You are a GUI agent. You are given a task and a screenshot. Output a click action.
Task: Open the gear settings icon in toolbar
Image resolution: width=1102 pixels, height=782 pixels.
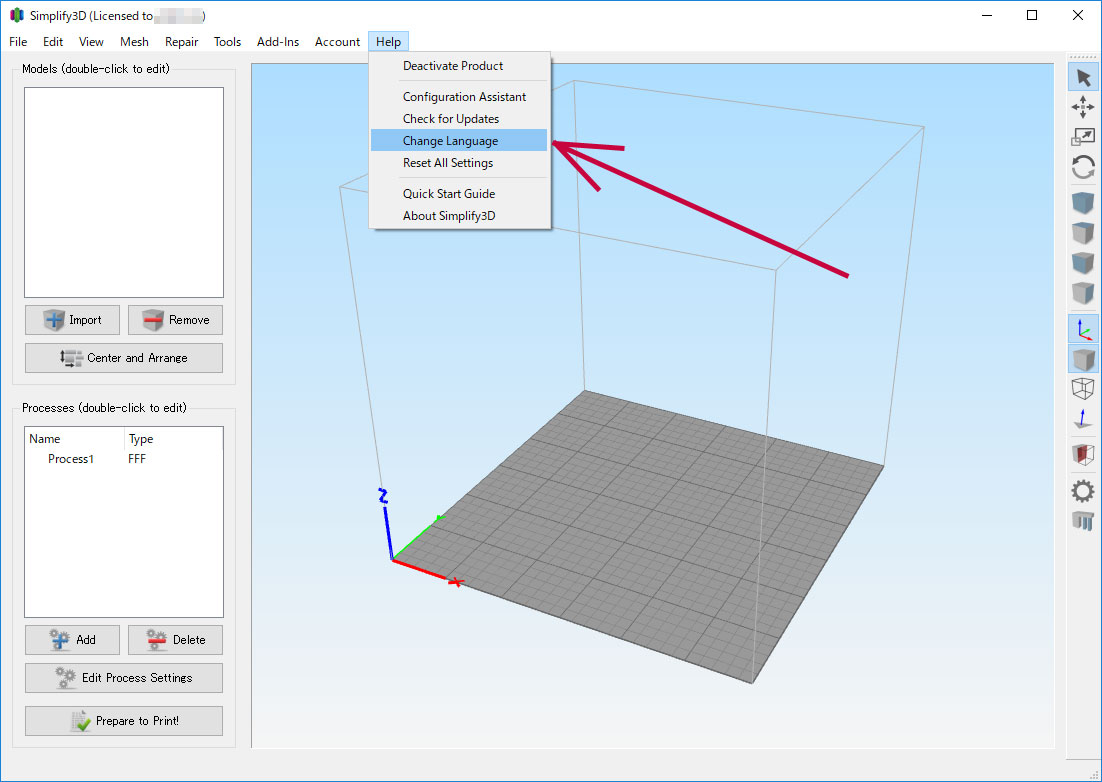pos(1083,490)
